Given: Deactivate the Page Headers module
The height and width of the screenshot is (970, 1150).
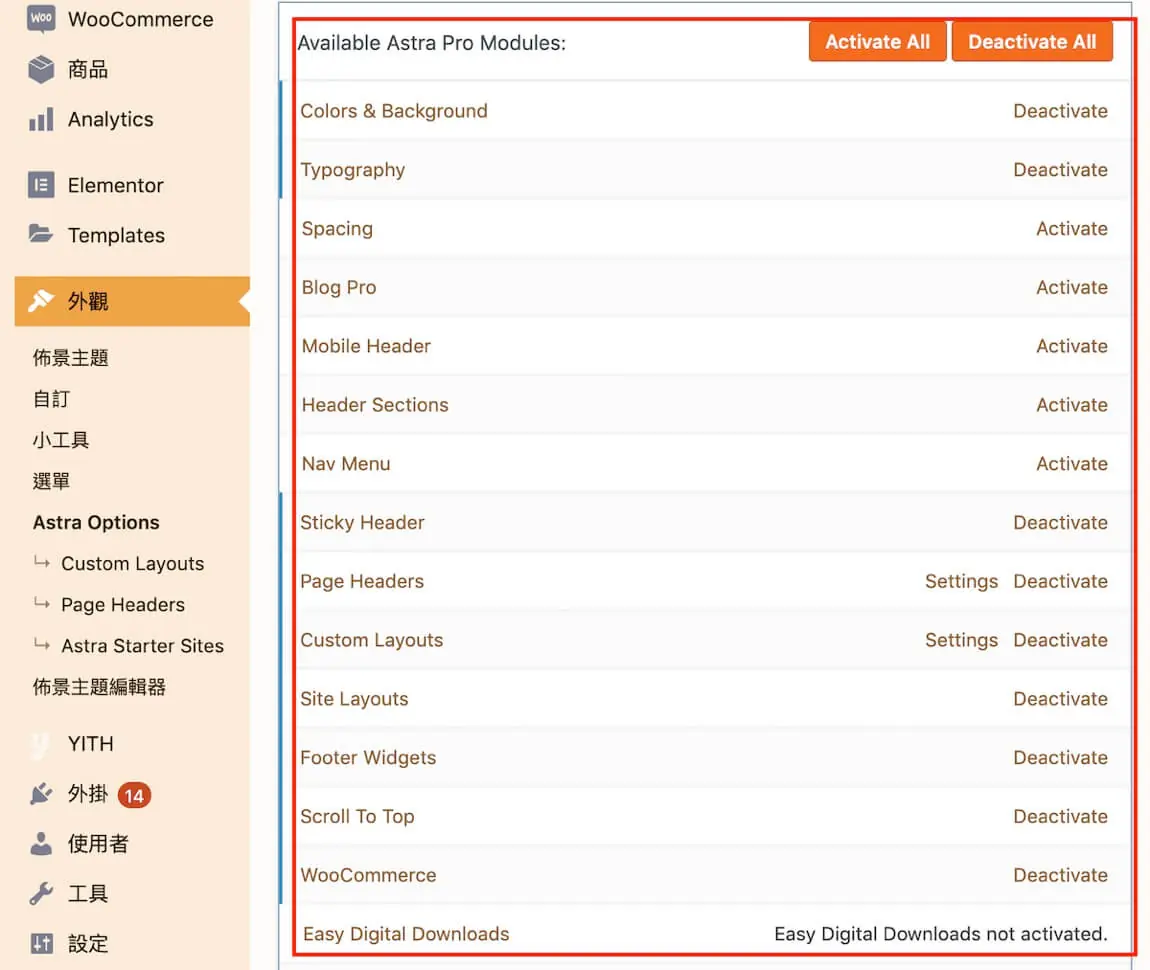Looking at the screenshot, I should point(1060,581).
